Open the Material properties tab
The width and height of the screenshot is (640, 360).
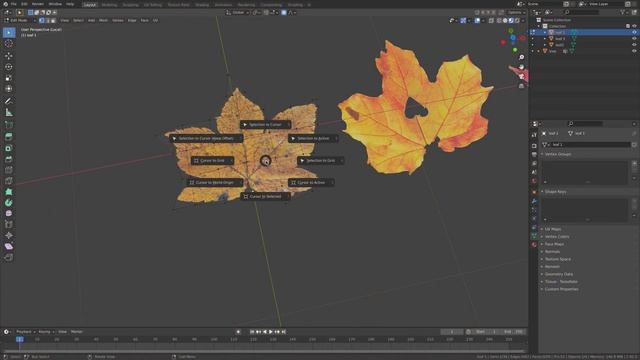click(x=534, y=244)
